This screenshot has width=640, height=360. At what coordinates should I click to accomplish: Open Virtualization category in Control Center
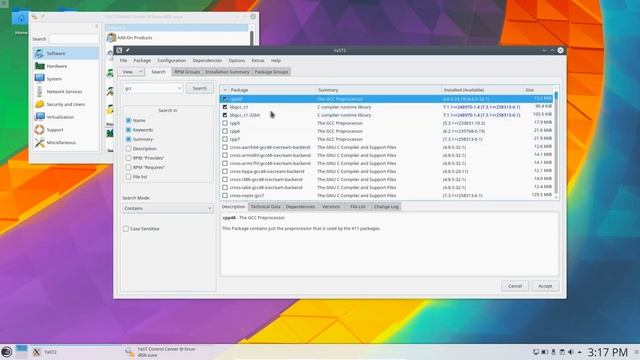[66, 117]
